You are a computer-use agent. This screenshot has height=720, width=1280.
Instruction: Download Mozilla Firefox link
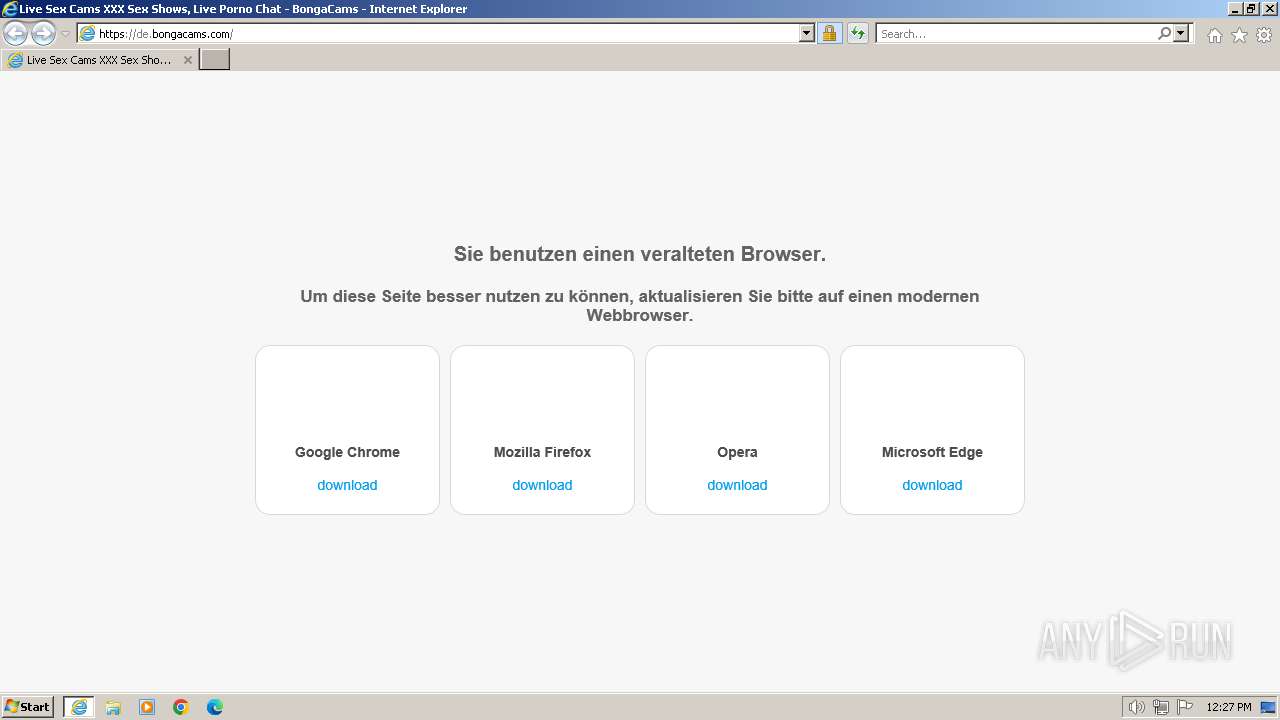pyautogui.click(x=542, y=485)
